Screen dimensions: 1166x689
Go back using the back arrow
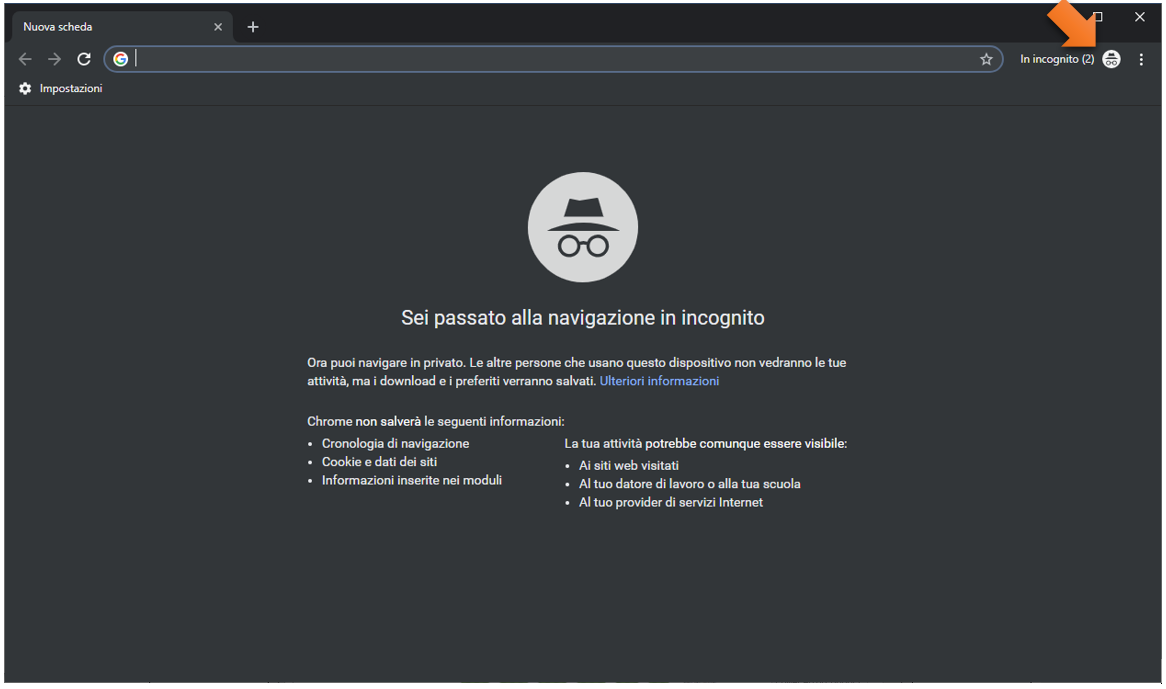click(x=25, y=59)
